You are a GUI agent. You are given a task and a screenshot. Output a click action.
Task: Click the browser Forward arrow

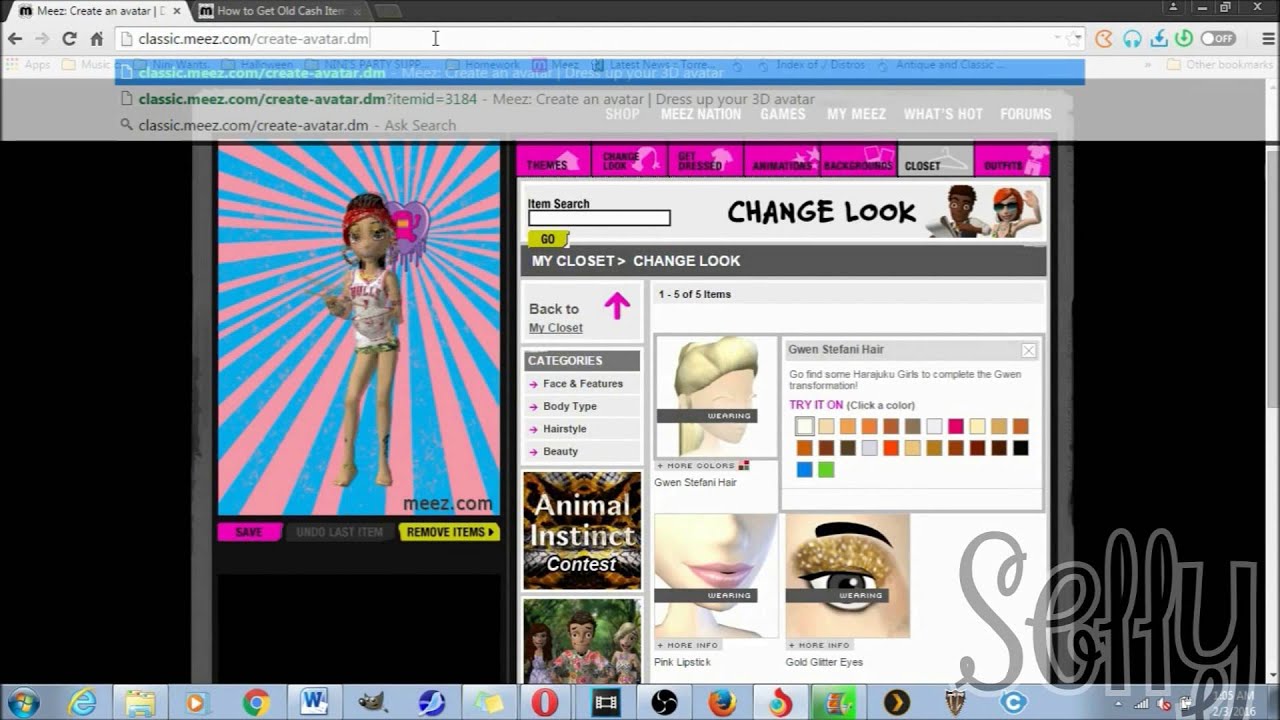click(x=42, y=39)
